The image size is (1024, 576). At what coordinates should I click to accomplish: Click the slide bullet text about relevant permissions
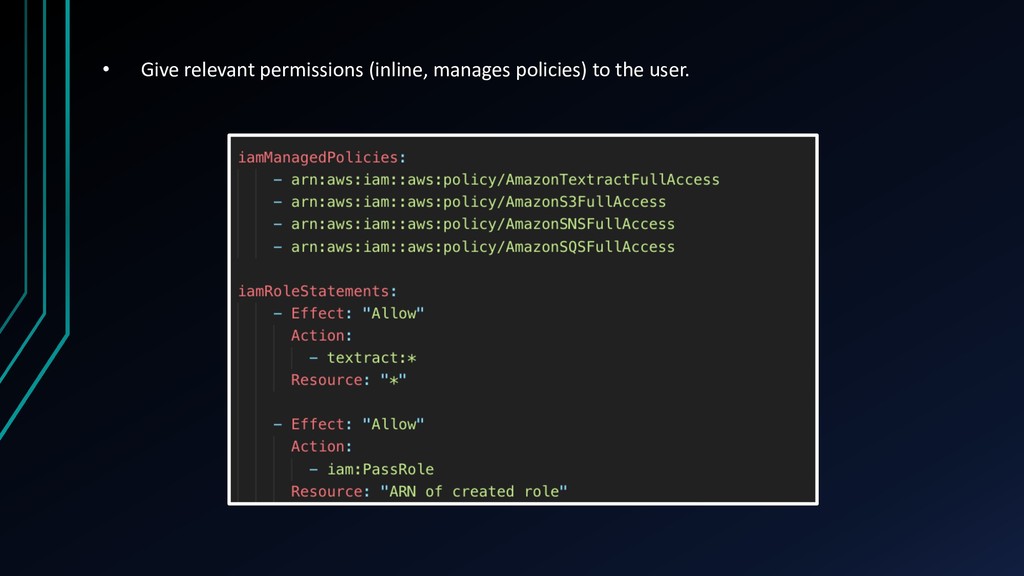415,70
